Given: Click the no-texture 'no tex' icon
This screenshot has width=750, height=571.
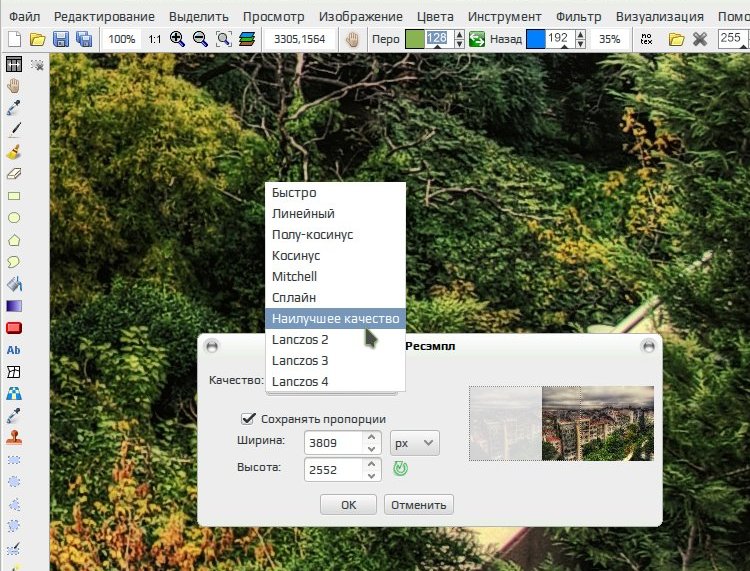Looking at the screenshot, I should 646,39.
